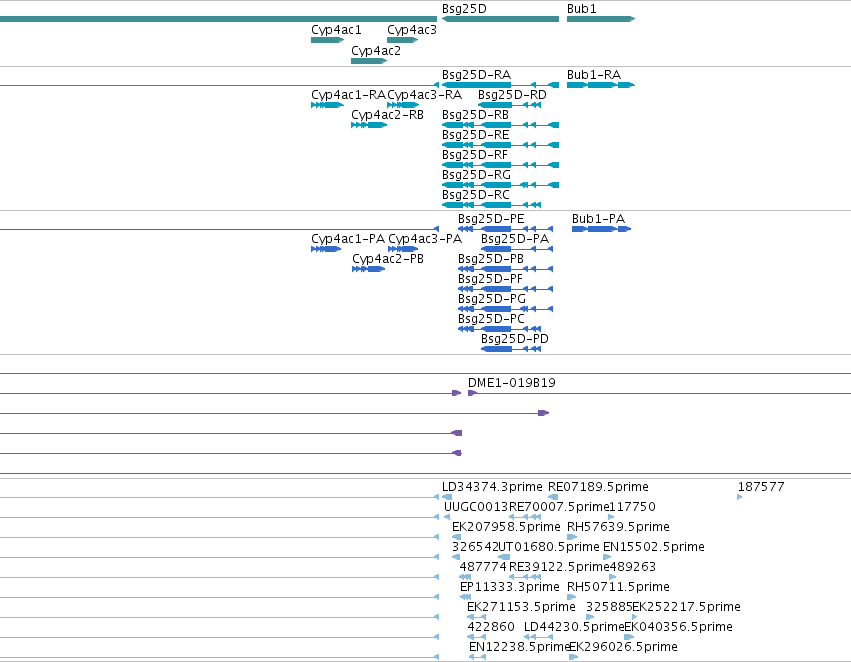Click EST EK296026.5prime
The height and width of the screenshot is (662, 851).
(x=574, y=658)
